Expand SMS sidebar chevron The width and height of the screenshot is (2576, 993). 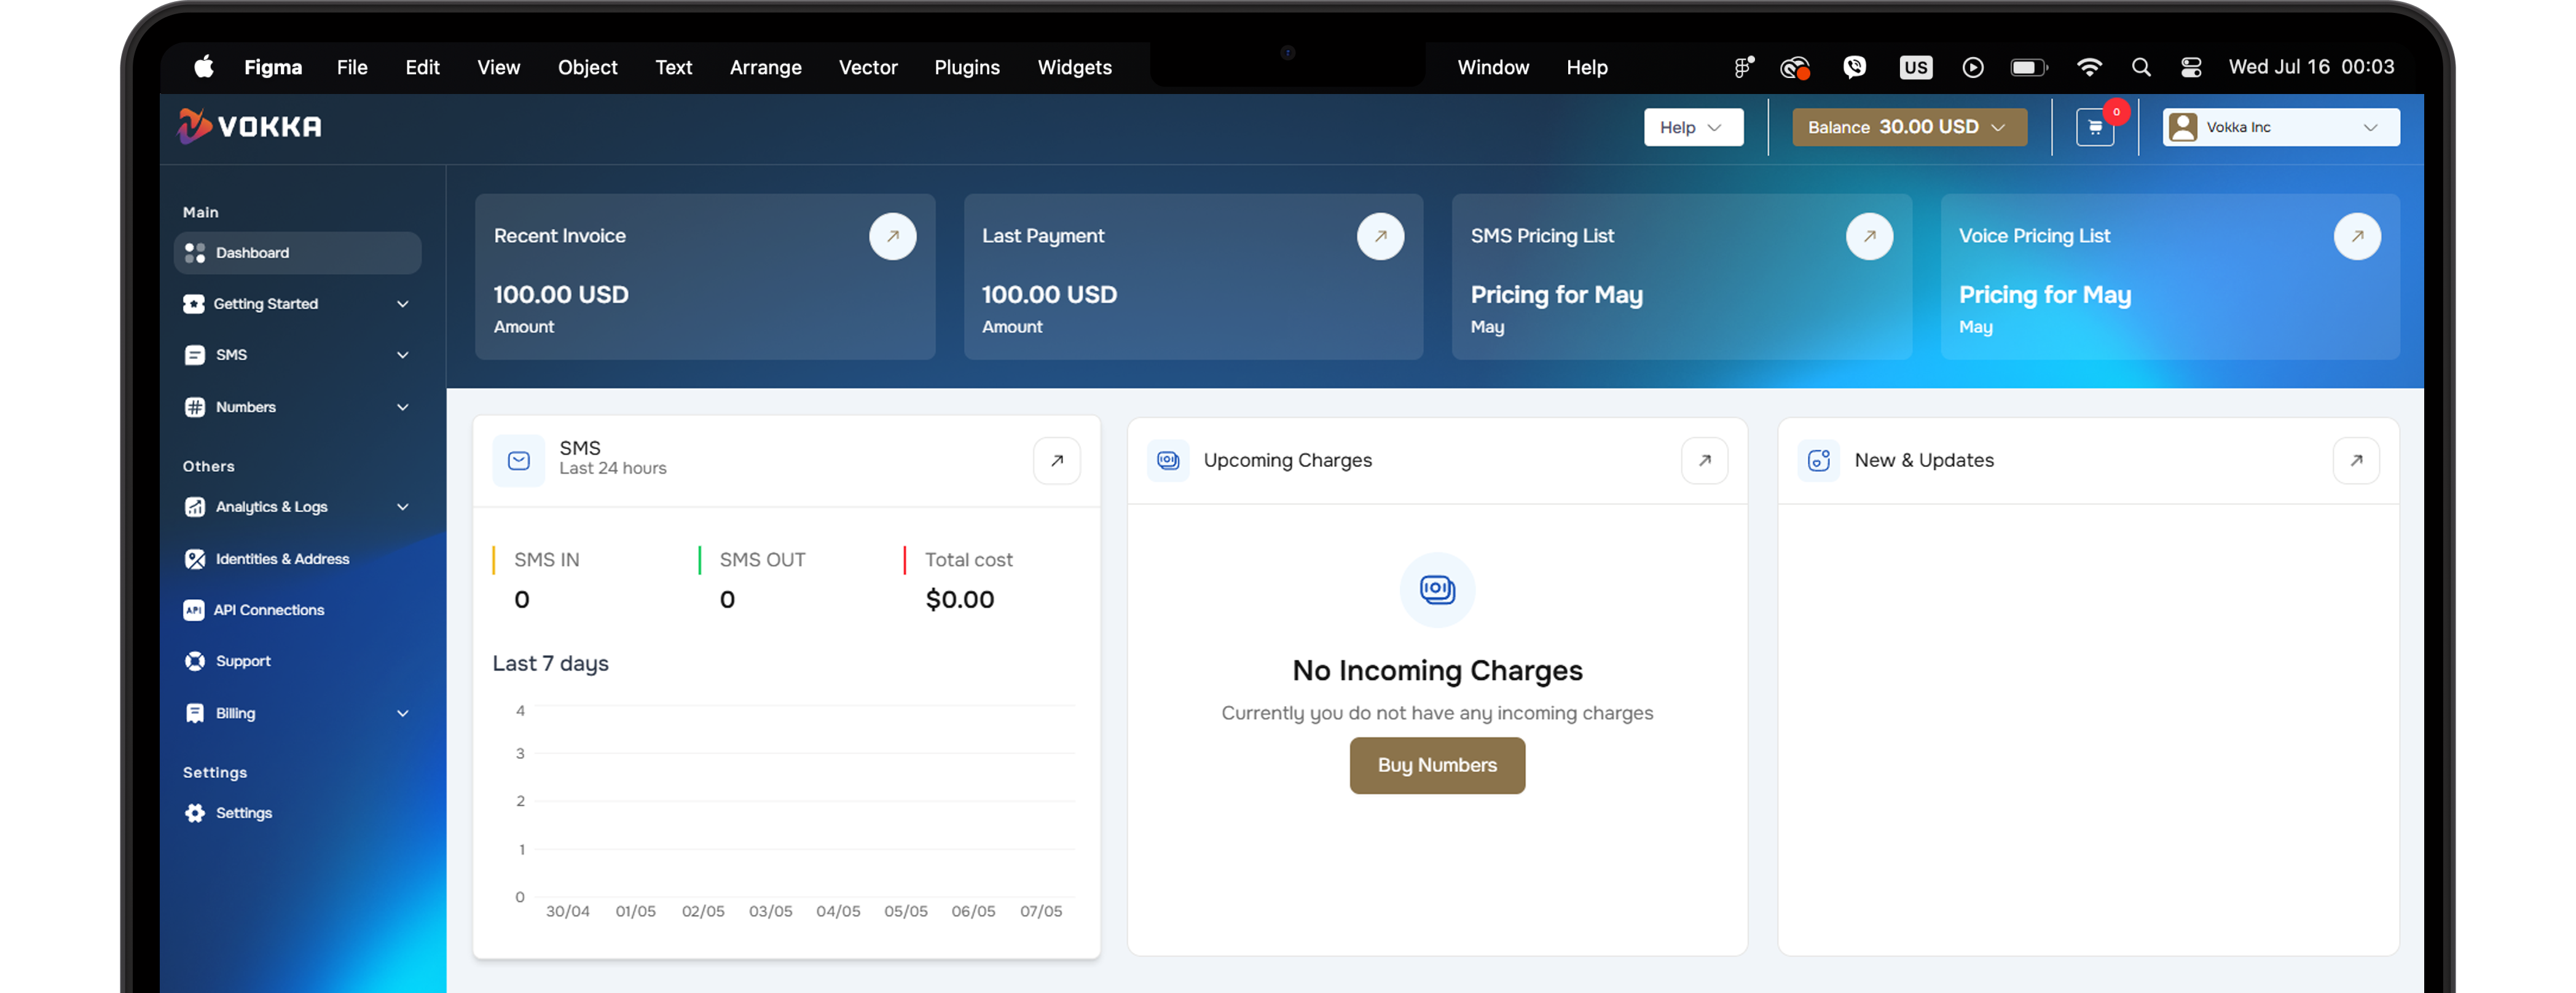[x=402, y=355]
